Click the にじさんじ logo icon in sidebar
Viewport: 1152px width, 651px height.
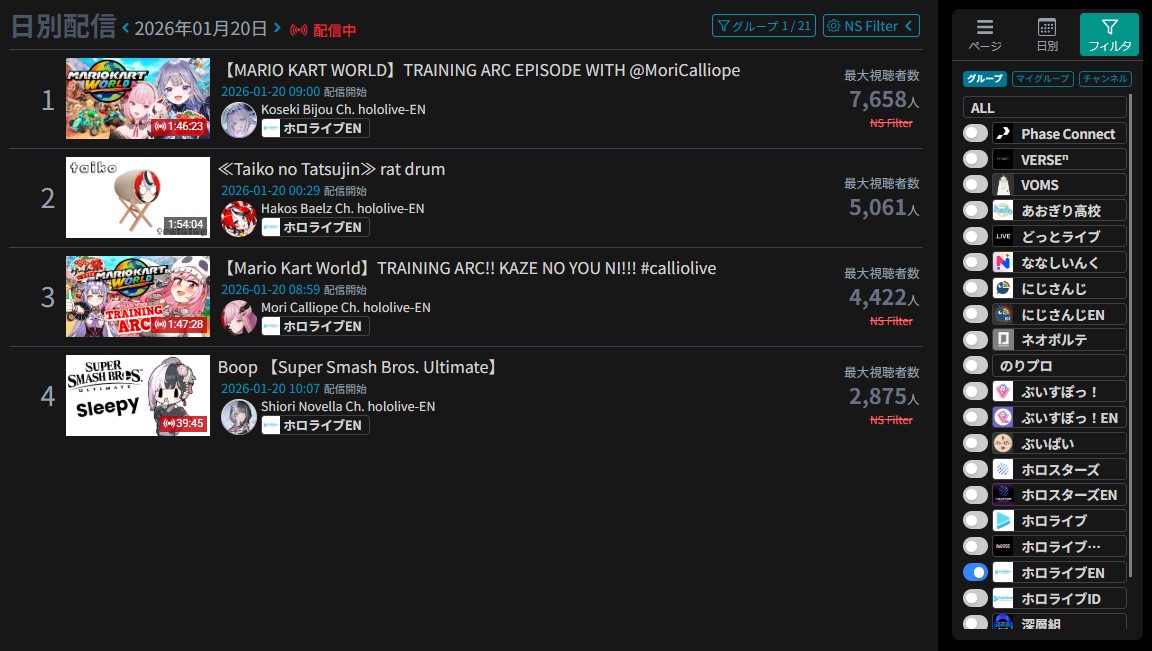(x=1003, y=288)
